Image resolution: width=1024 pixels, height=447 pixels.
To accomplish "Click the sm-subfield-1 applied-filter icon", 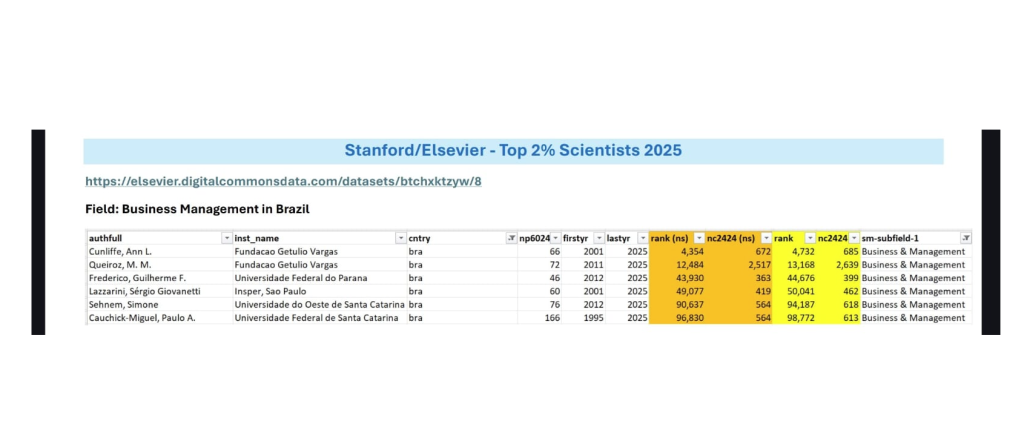I will (x=965, y=238).
